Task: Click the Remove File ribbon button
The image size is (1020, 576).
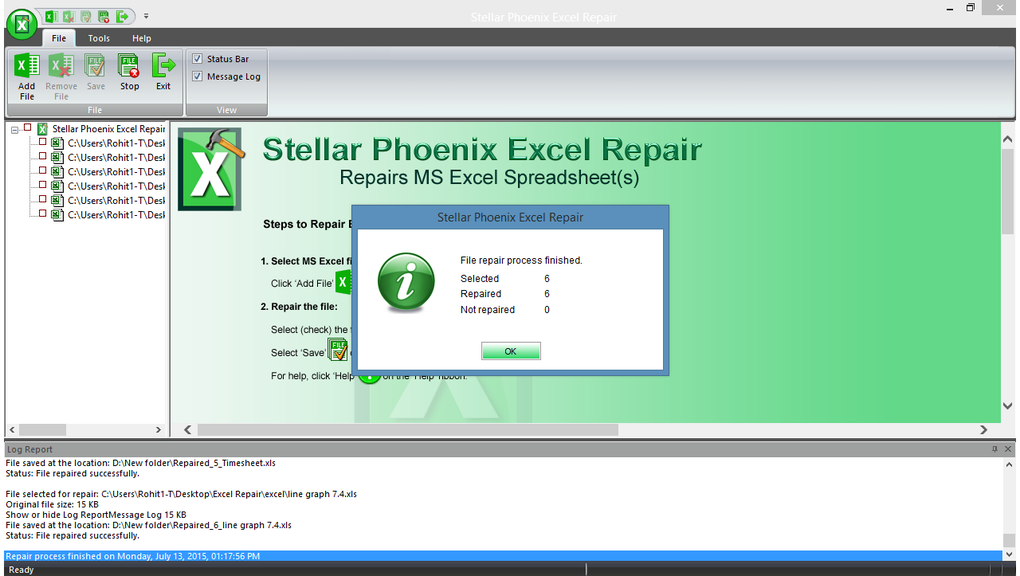Action: (61, 76)
